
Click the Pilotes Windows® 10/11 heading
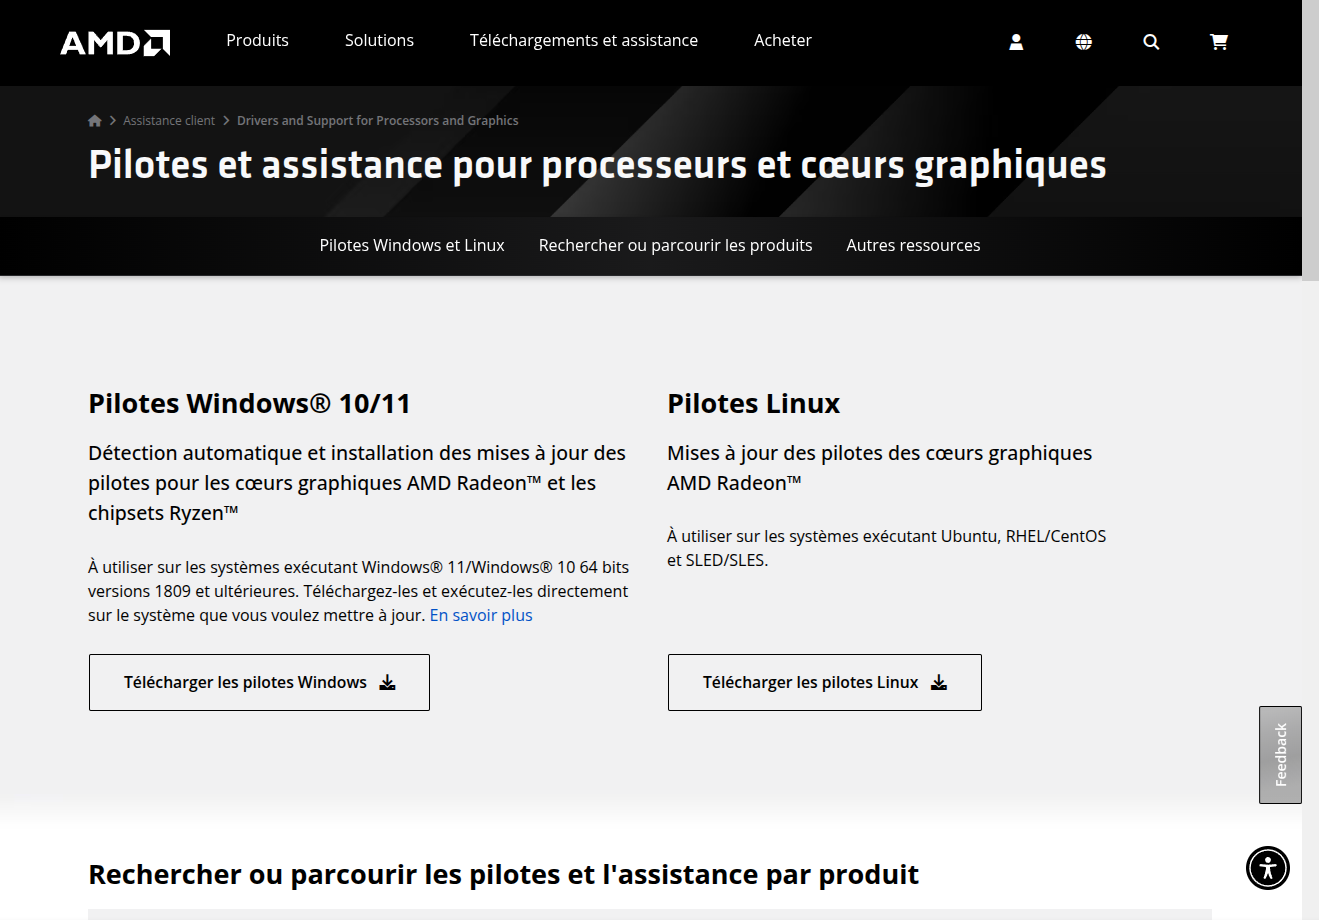[250, 403]
